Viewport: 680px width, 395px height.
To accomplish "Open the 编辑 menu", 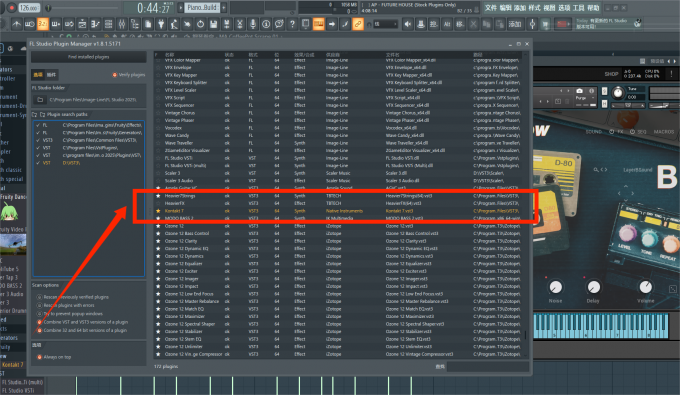I will click(x=505, y=8).
